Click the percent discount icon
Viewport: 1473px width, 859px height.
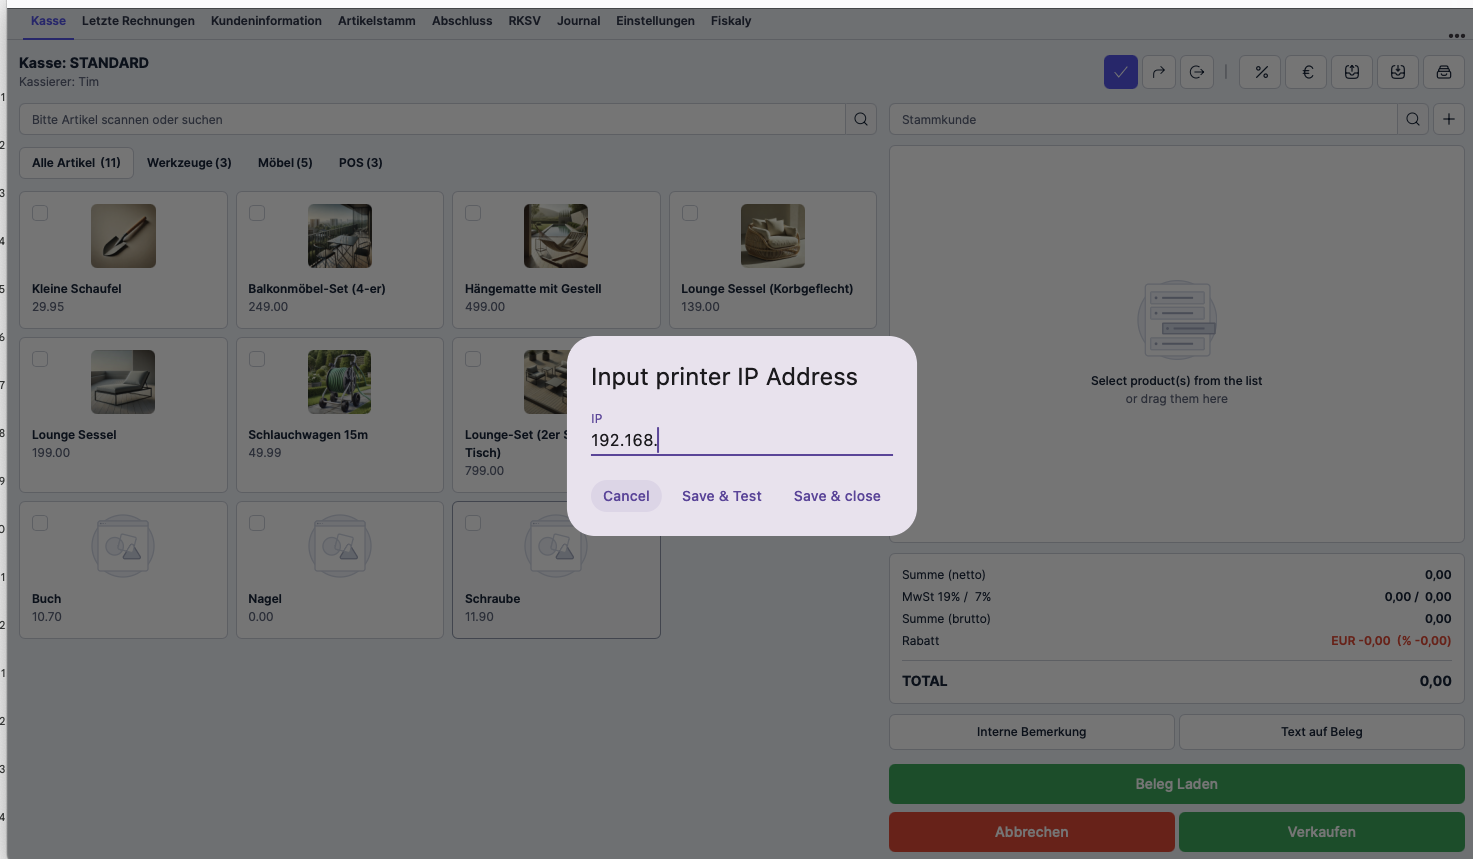click(1261, 72)
